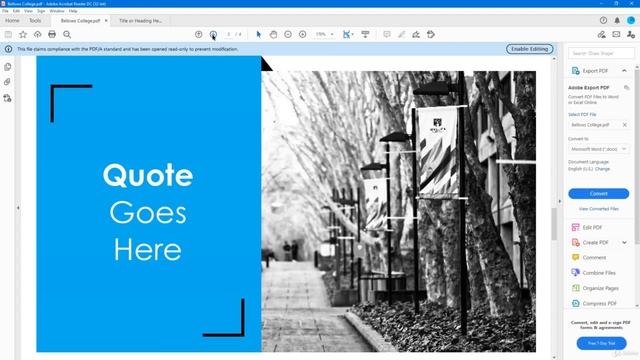This screenshot has height=360, width=640.
Task: Open notifications bell icon
Action: tap(617, 20)
